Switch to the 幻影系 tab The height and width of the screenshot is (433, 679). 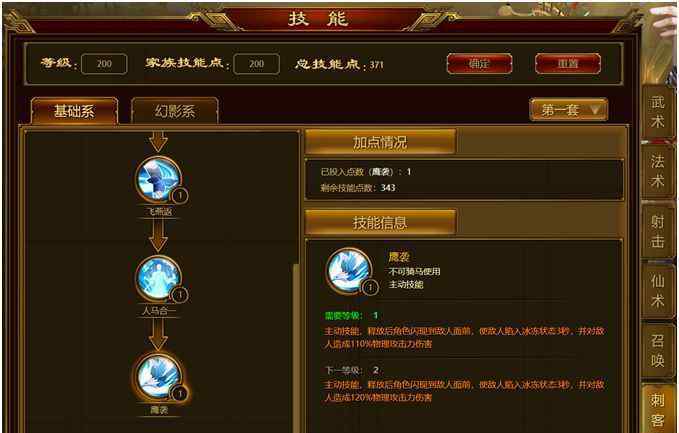coord(175,111)
